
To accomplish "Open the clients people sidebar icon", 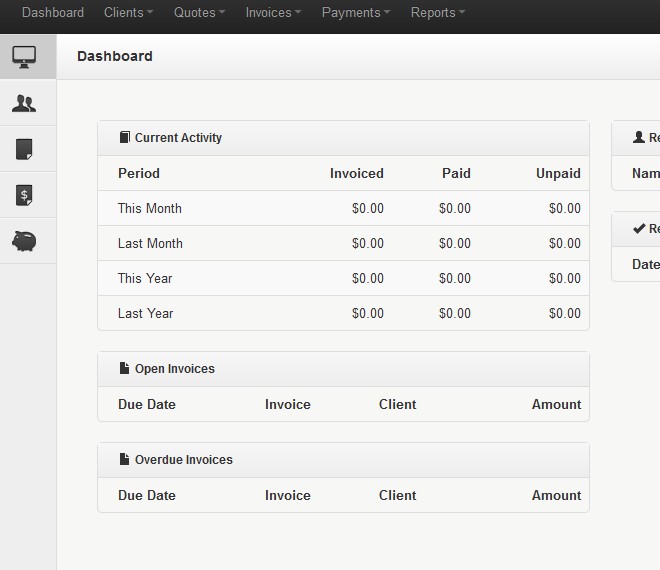I will 25,103.
